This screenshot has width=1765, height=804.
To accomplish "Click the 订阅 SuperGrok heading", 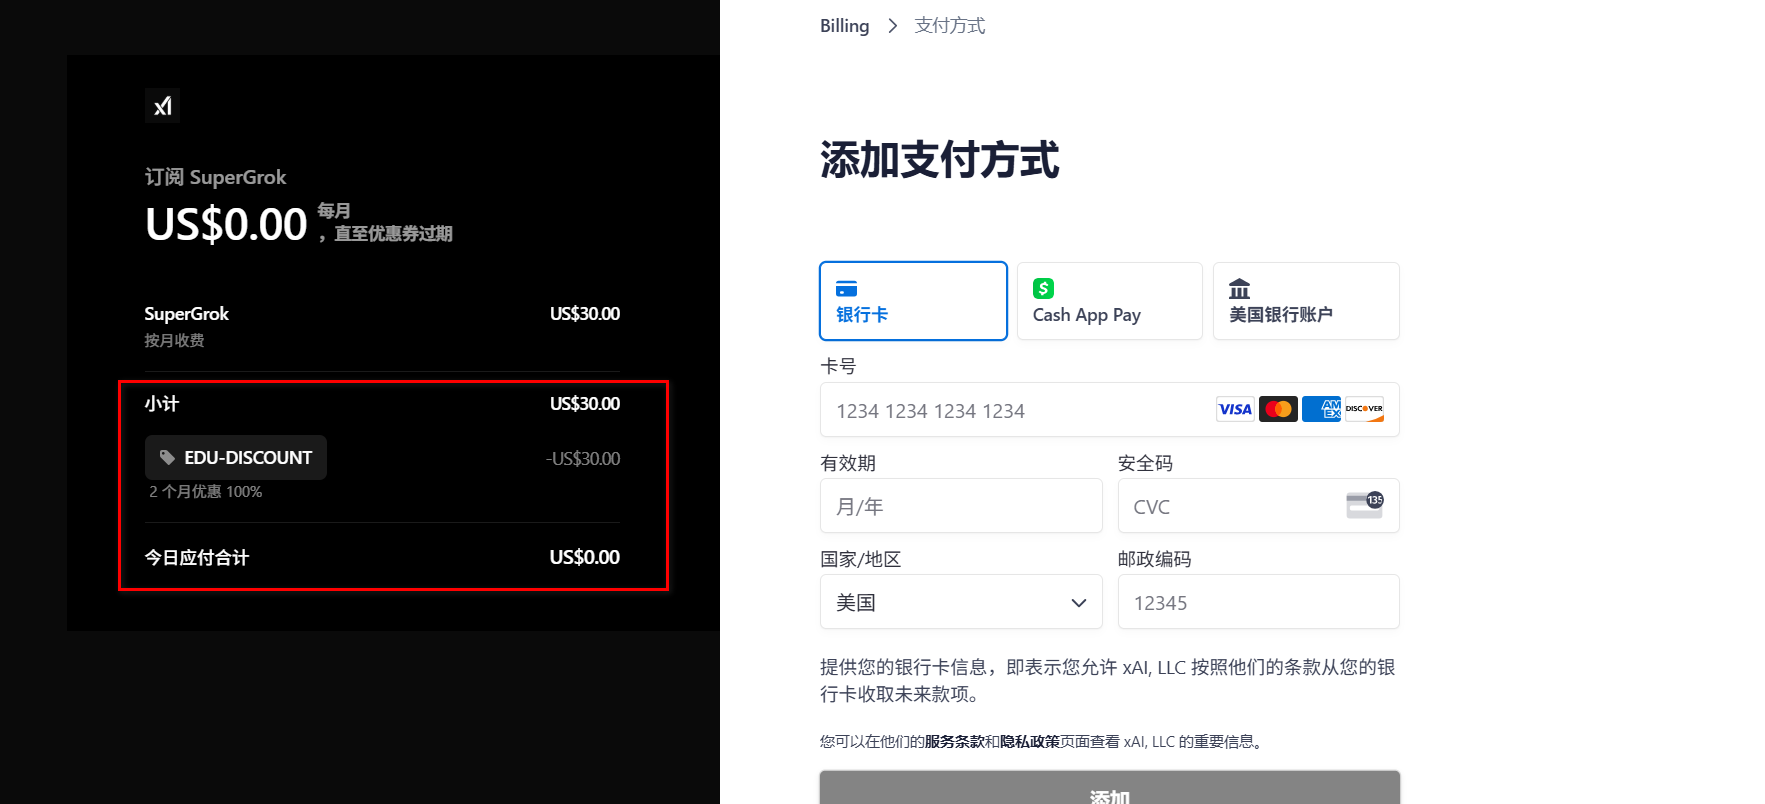I will coord(215,177).
